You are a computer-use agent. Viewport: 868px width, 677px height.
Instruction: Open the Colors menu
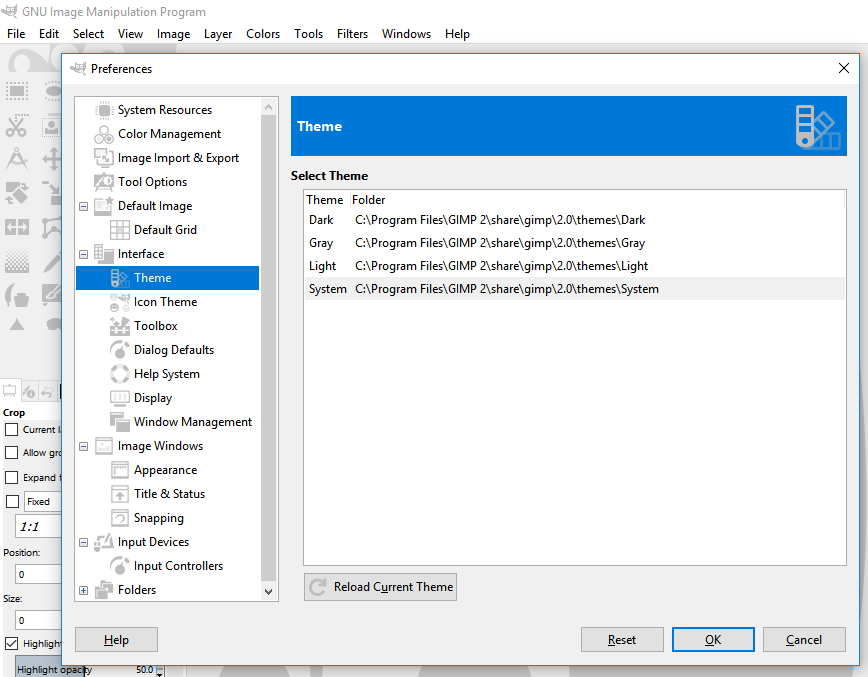(x=263, y=34)
